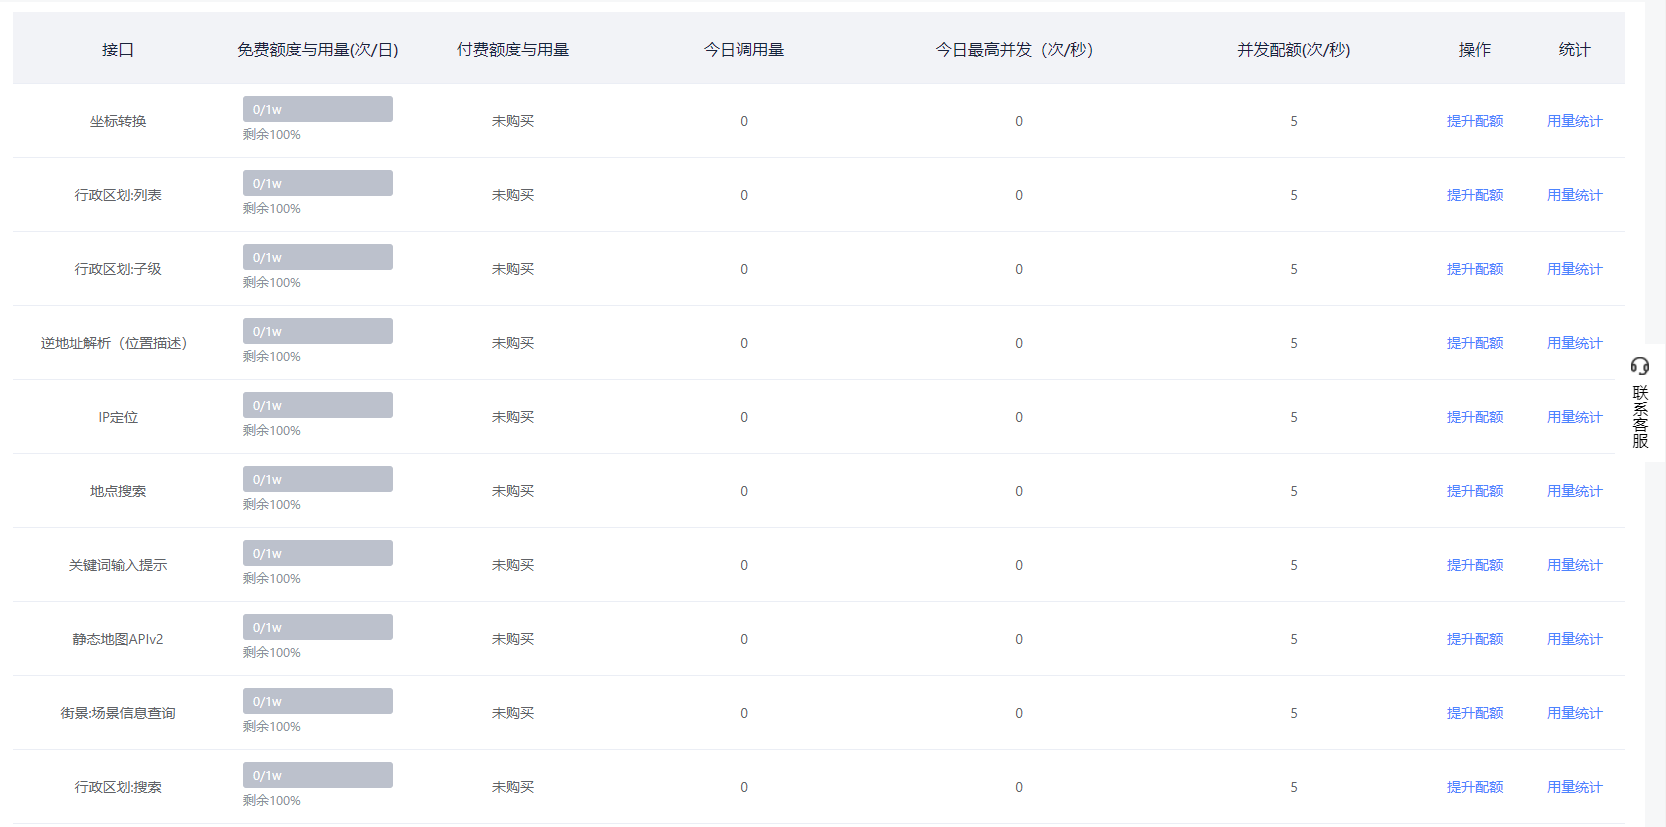Click the IP定位 free quota progress bar
The height and width of the screenshot is (827, 1666).
click(318, 405)
